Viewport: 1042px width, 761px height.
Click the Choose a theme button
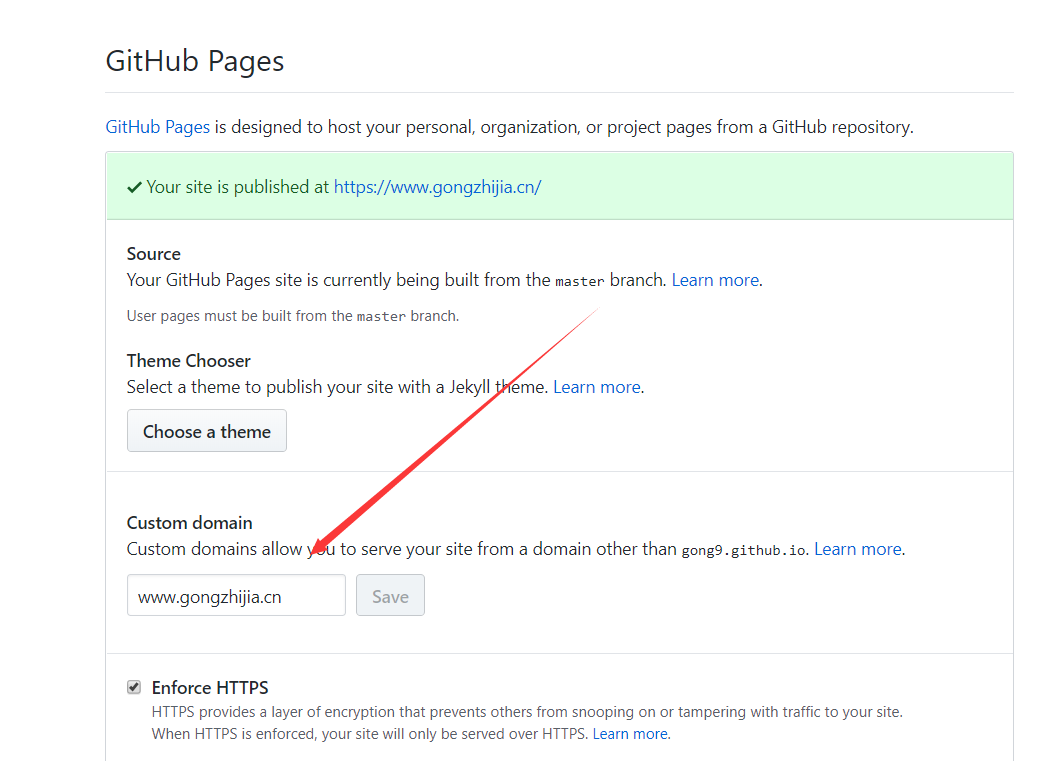[207, 431]
